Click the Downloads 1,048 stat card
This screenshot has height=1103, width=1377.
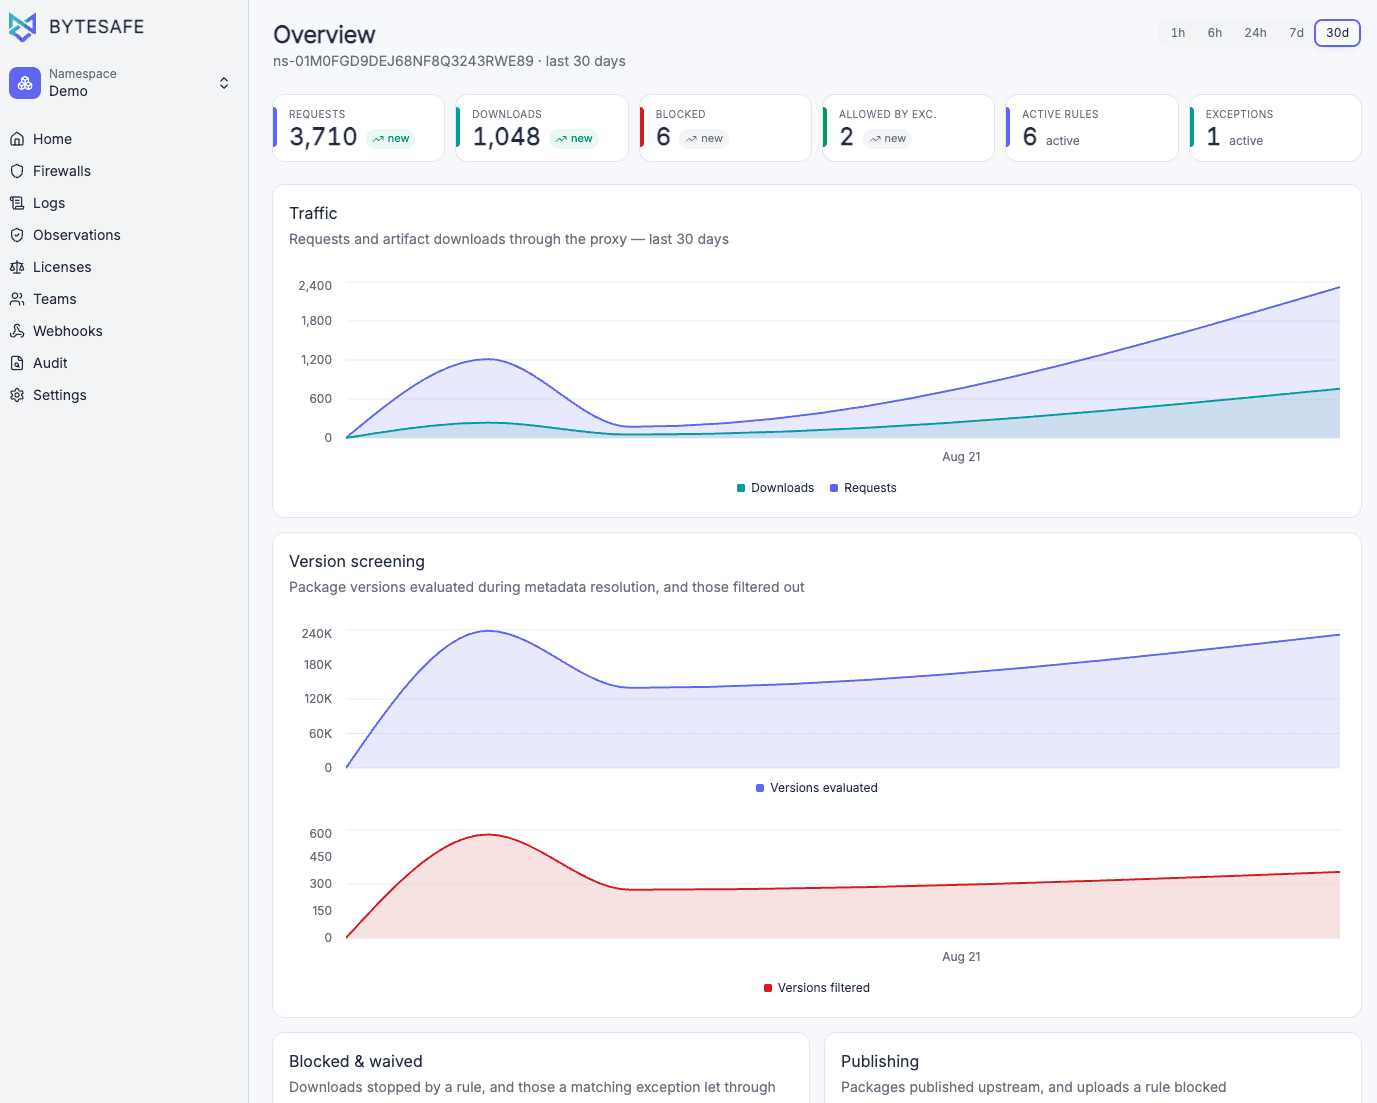tap(542, 128)
